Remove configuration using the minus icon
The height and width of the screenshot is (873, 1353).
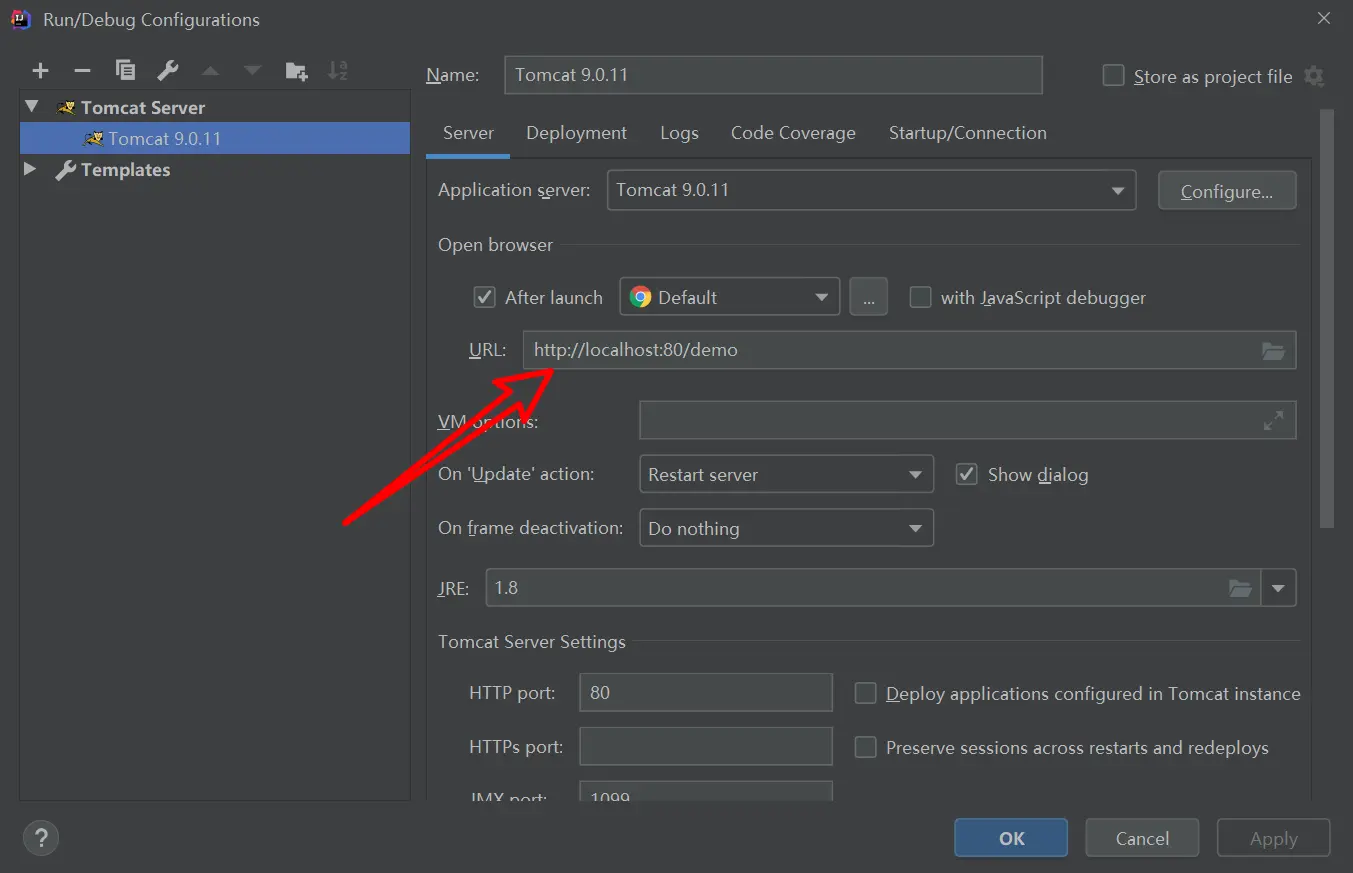pos(82,70)
